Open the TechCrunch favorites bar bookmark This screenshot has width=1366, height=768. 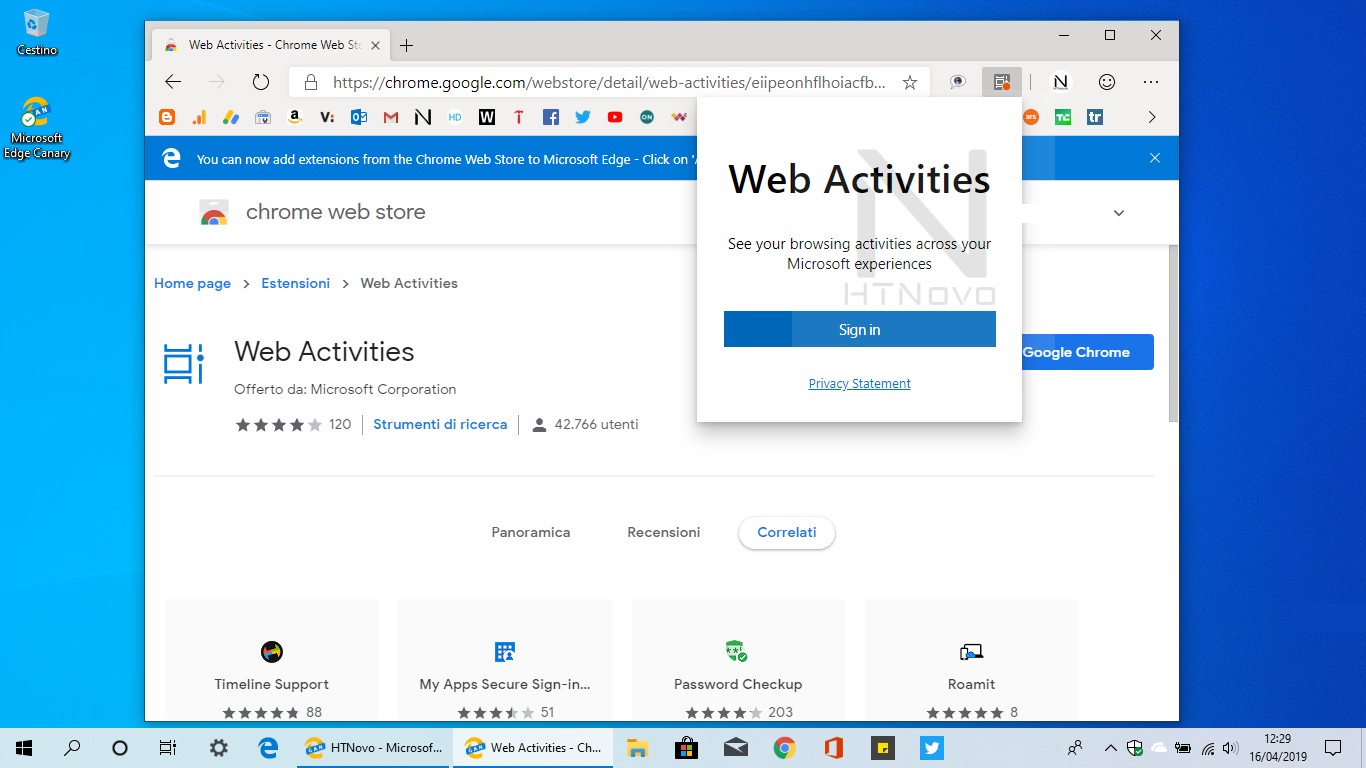coord(1063,117)
